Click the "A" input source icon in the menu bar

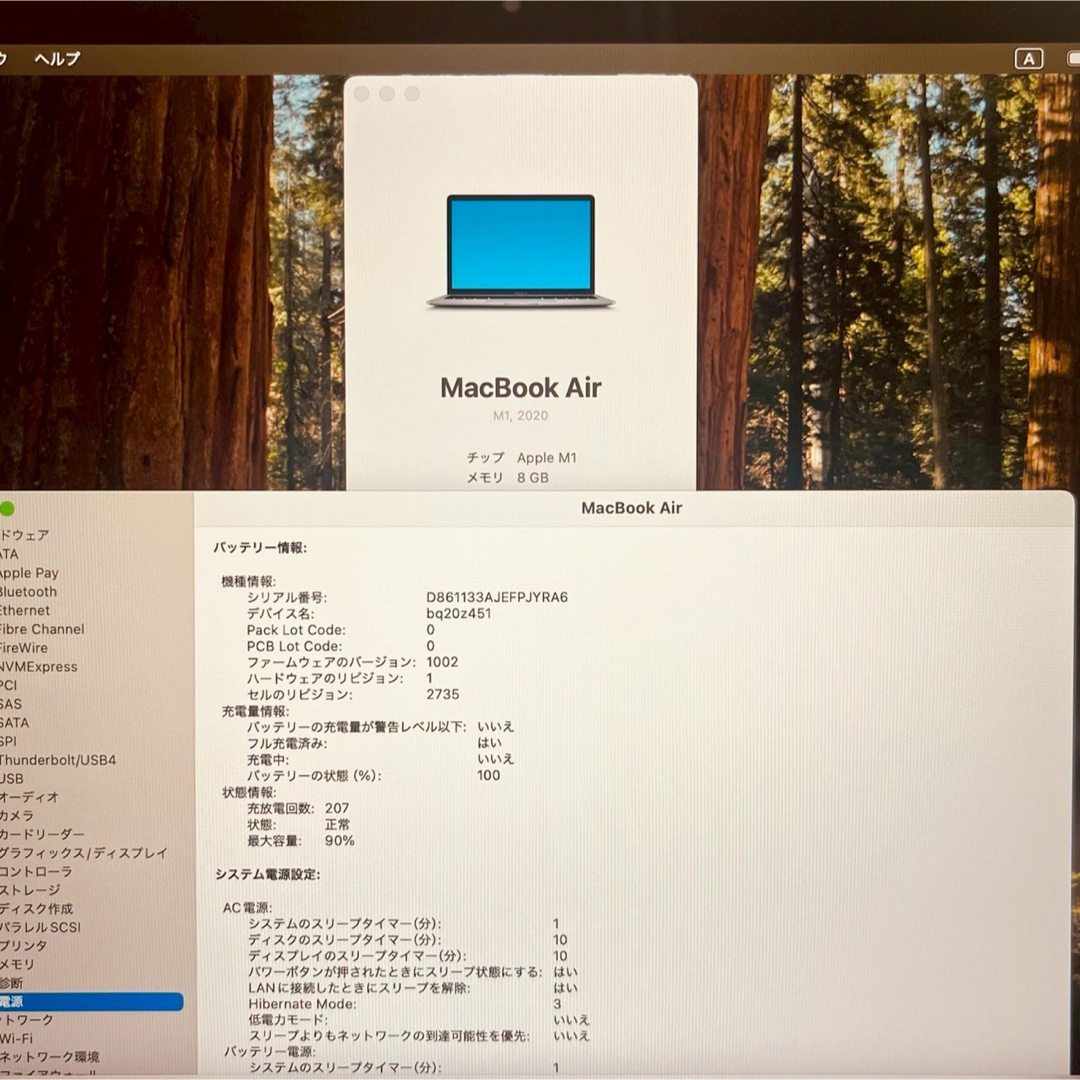coord(1028,59)
